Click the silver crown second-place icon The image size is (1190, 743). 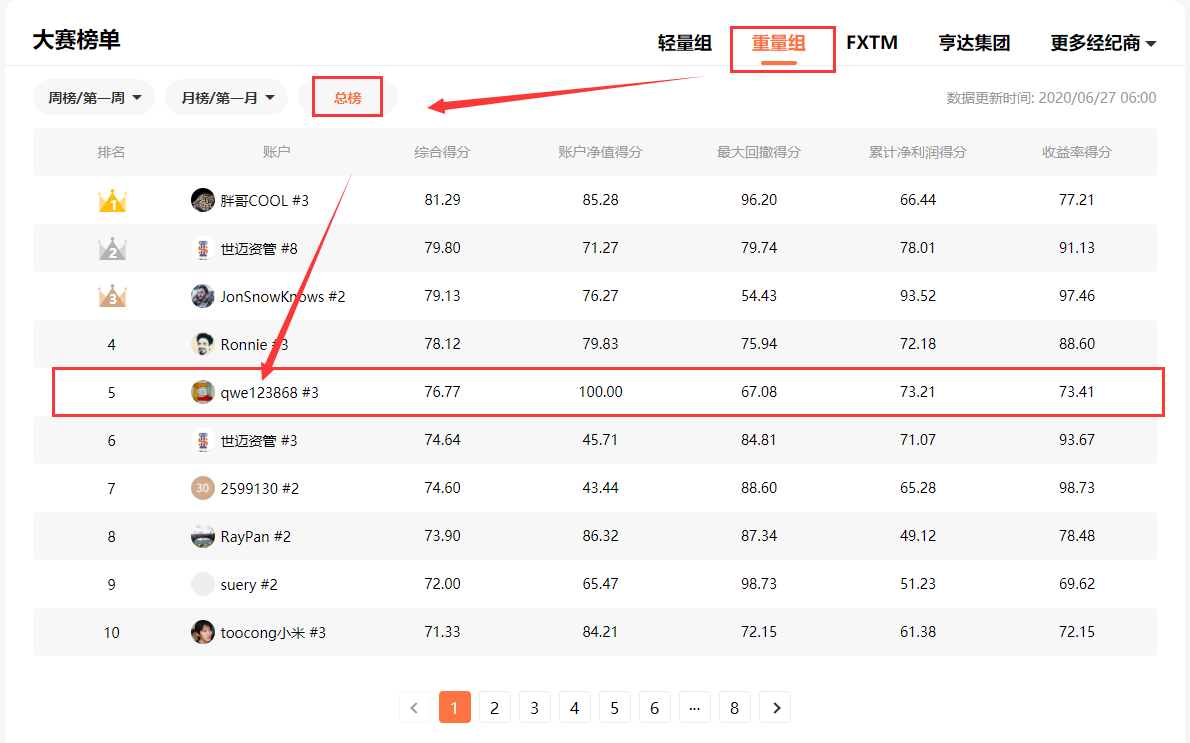(x=112, y=249)
